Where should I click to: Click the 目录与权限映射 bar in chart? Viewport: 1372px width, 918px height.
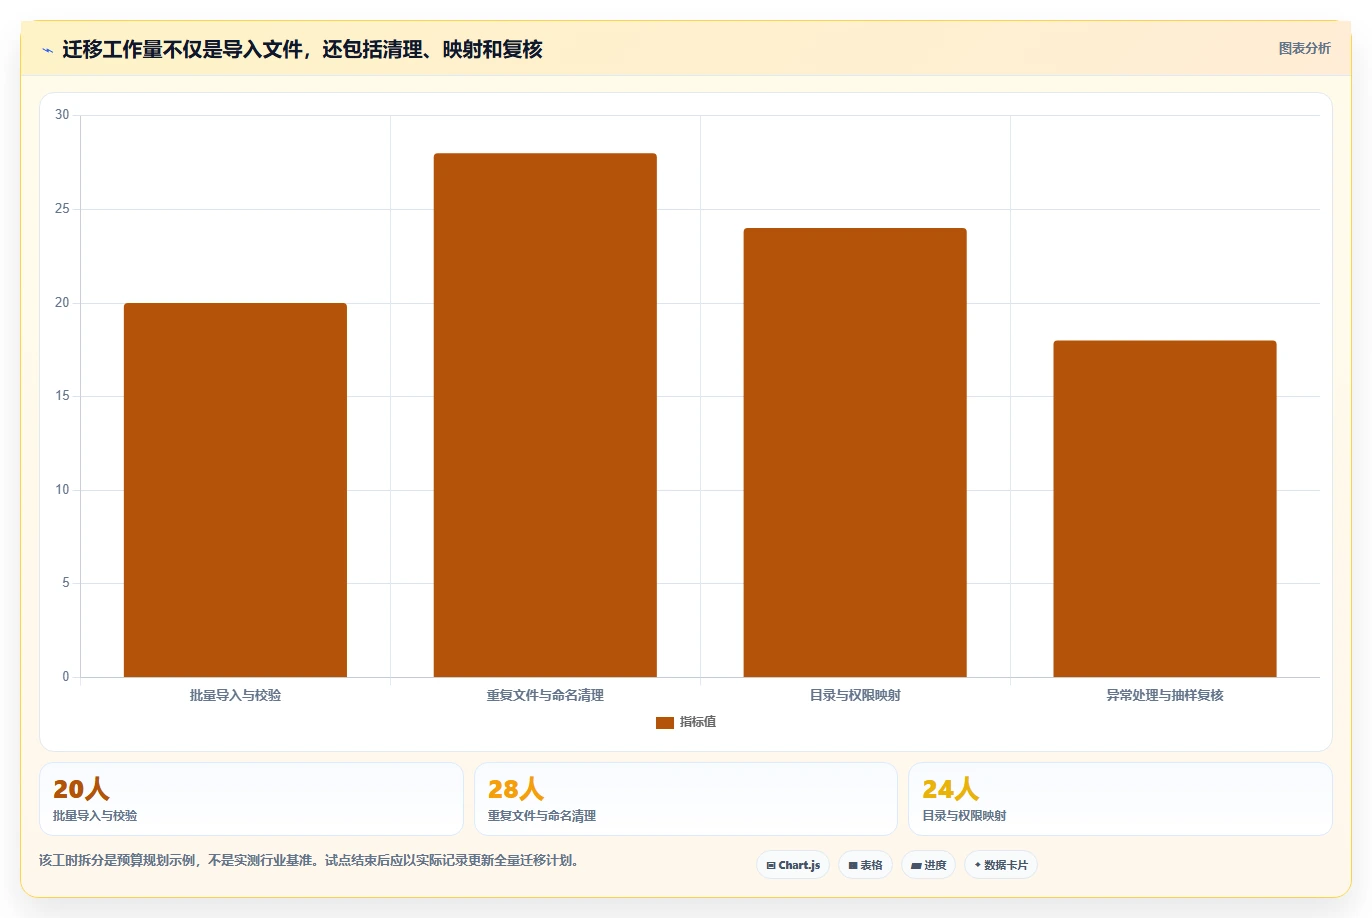click(855, 452)
